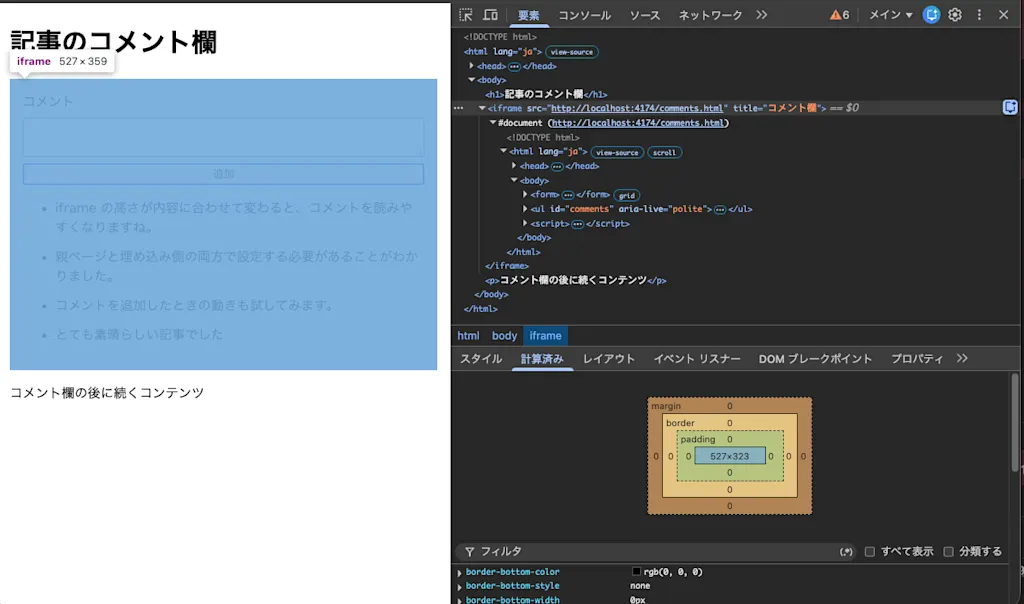This screenshot has width=1024, height=604.
Task: Open the スタイル sidebar tab
Action: coord(481,358)
